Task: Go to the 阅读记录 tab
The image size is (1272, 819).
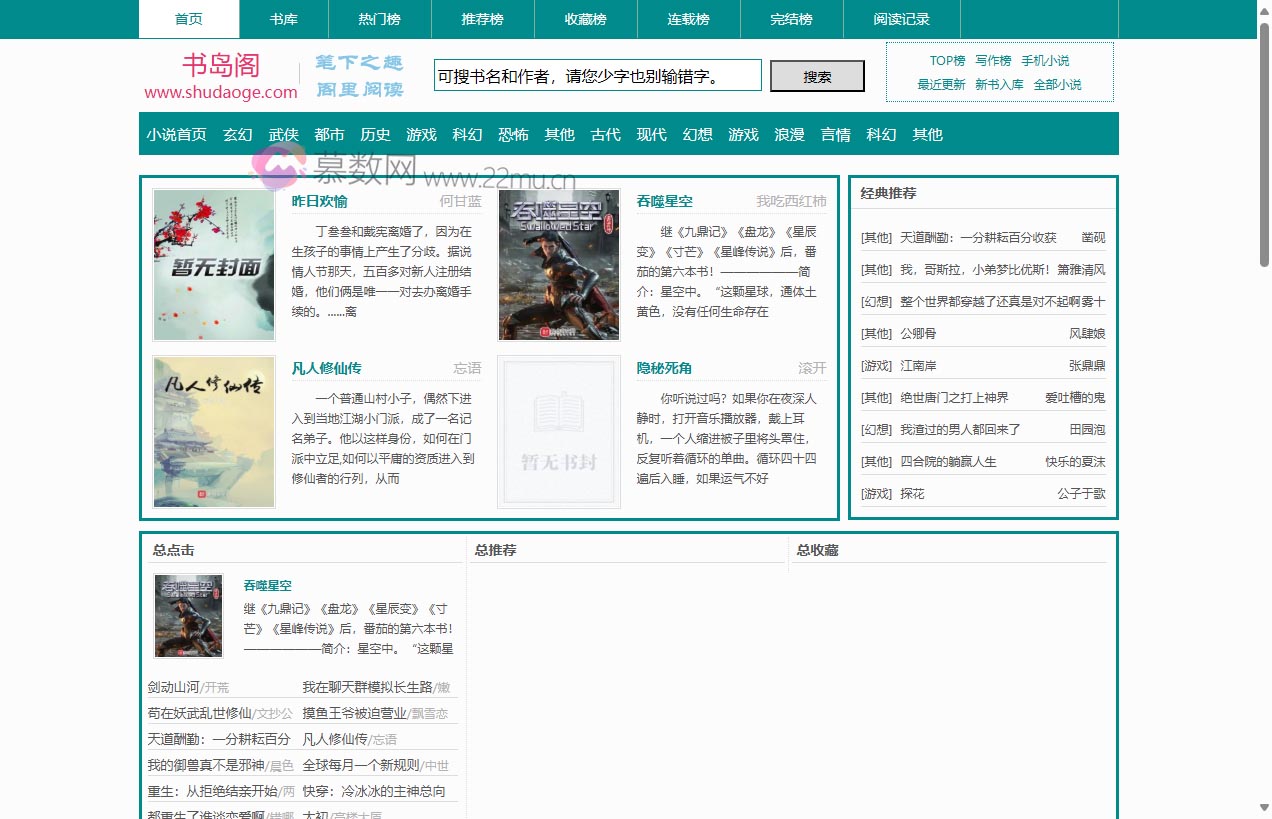Action: pos(901,19)
